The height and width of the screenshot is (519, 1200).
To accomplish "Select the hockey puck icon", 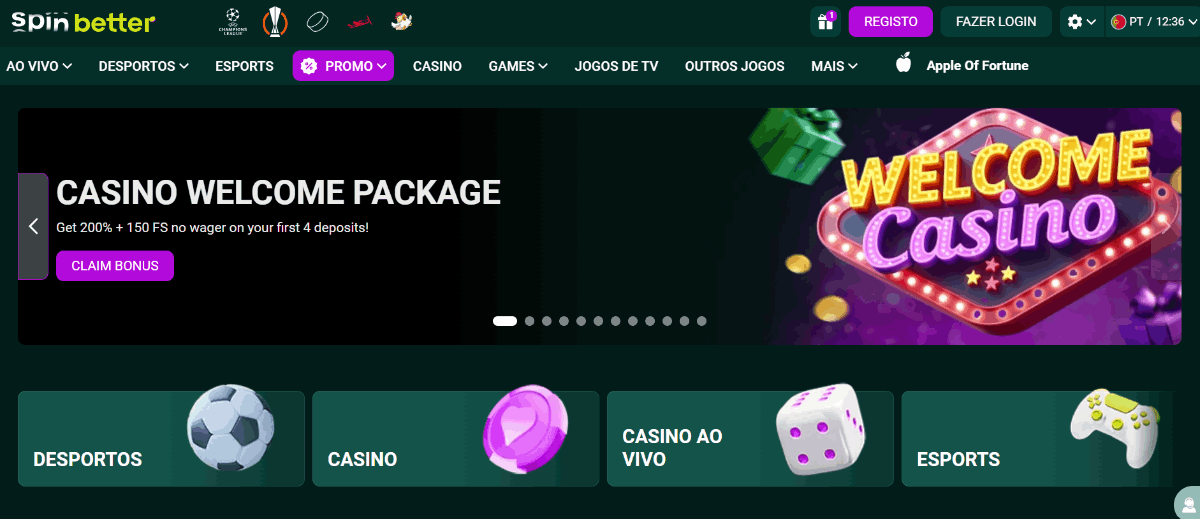I will click(317, 21).
